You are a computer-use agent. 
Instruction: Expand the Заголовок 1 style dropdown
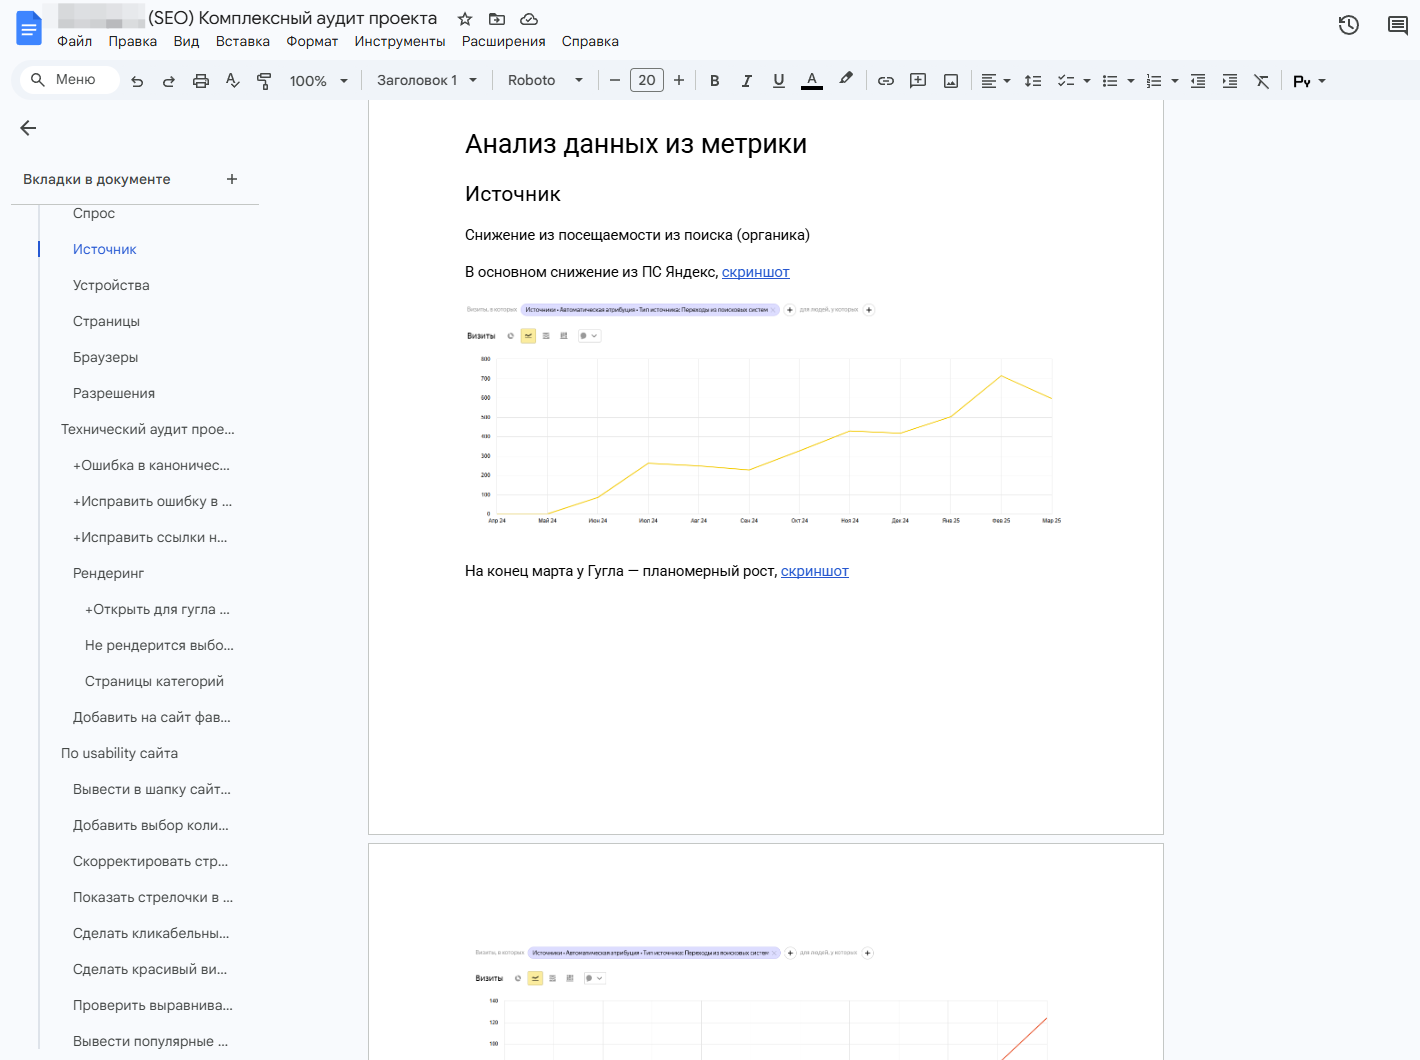click(x=427, y=81)
